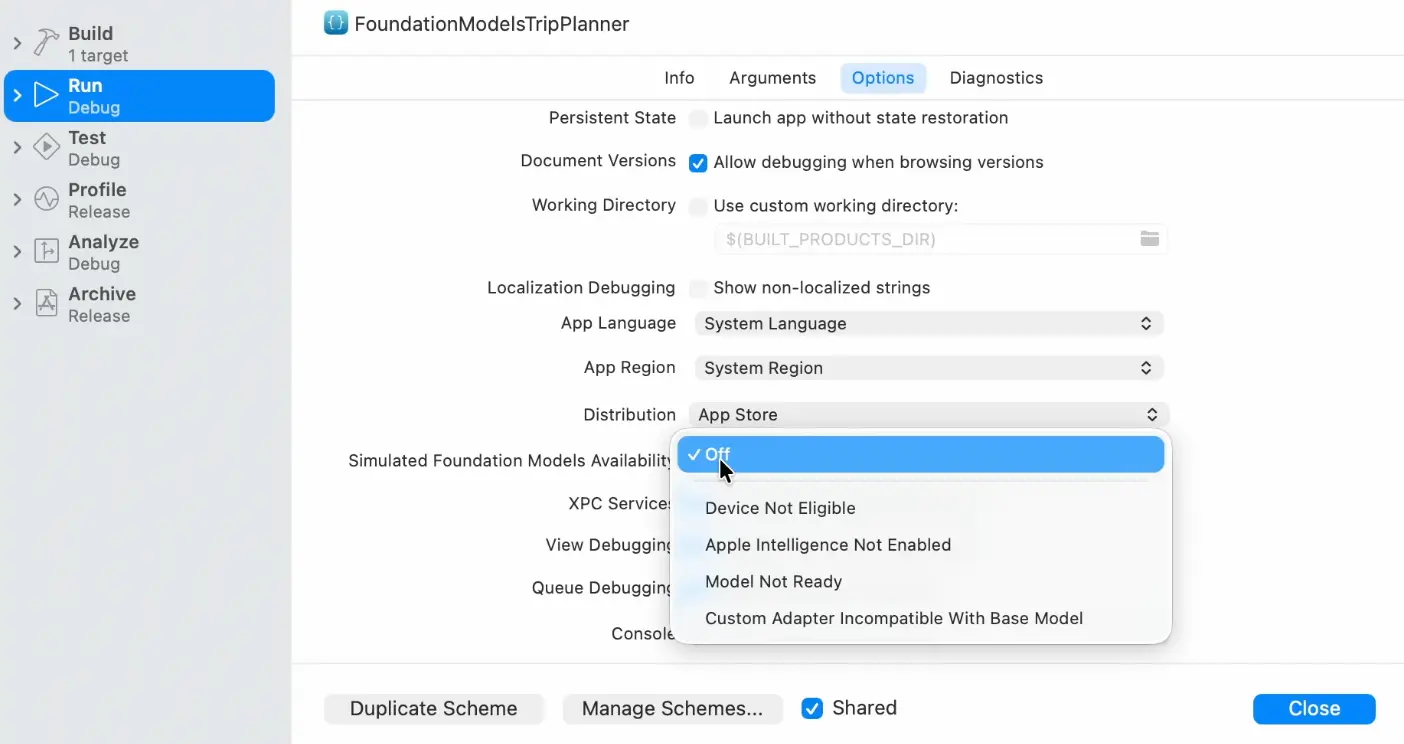Expand the Build action chevron
1404x744 pixels.
coord(17,43)
